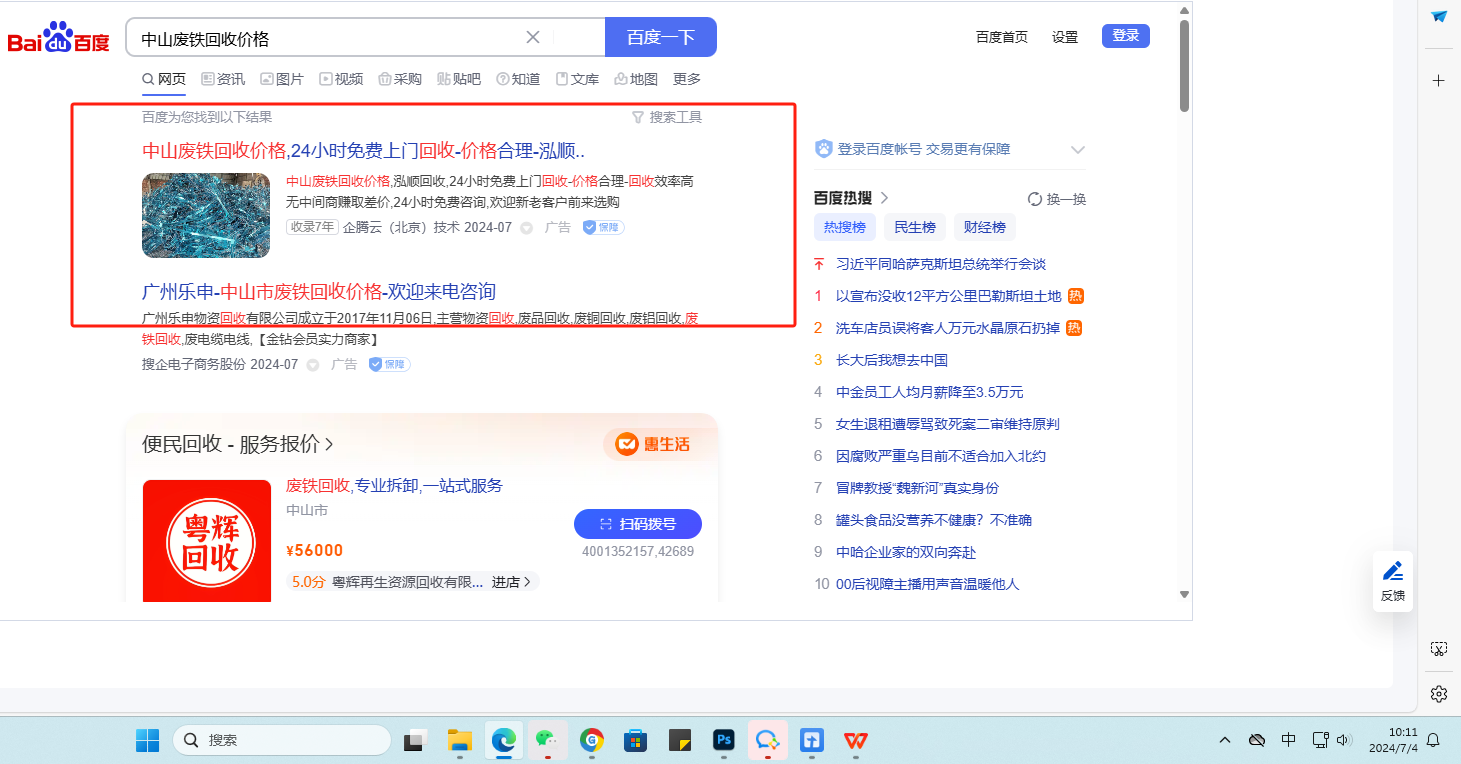Click the blue 登录 button

1125,36
